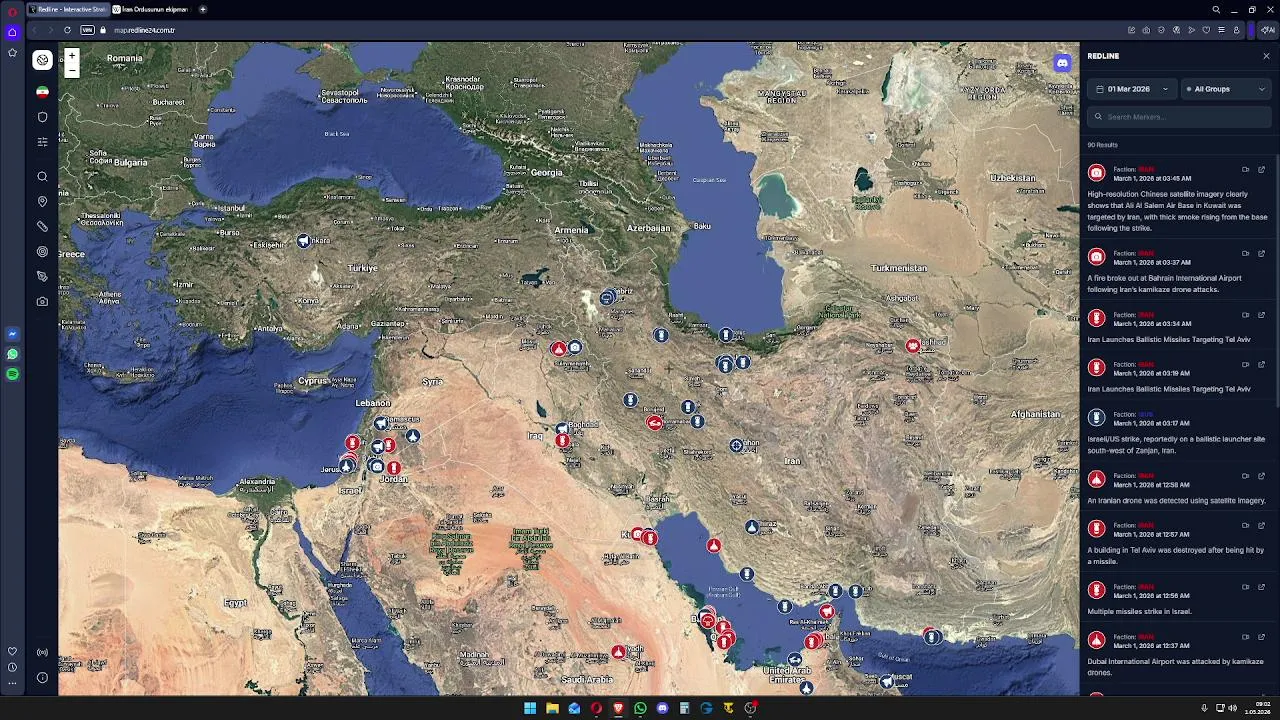Select Multiple missiles strike in Israel report
Image resolution: width=1280 pixels, height=720 pixels.
pos(1177,599)
